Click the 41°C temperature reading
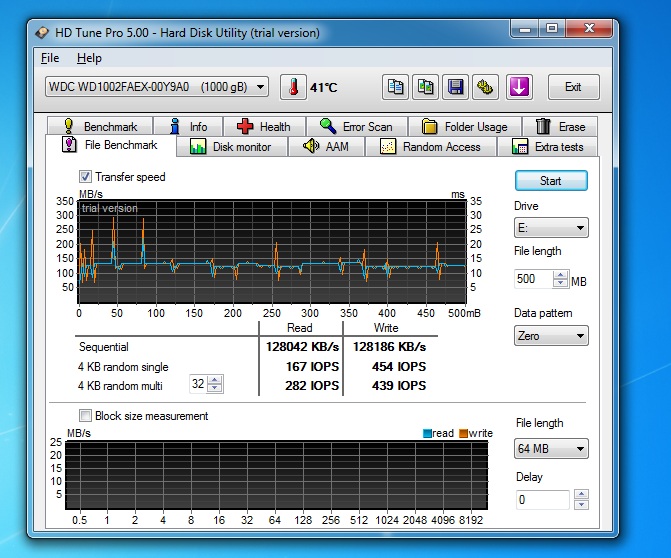 point(324,88)
